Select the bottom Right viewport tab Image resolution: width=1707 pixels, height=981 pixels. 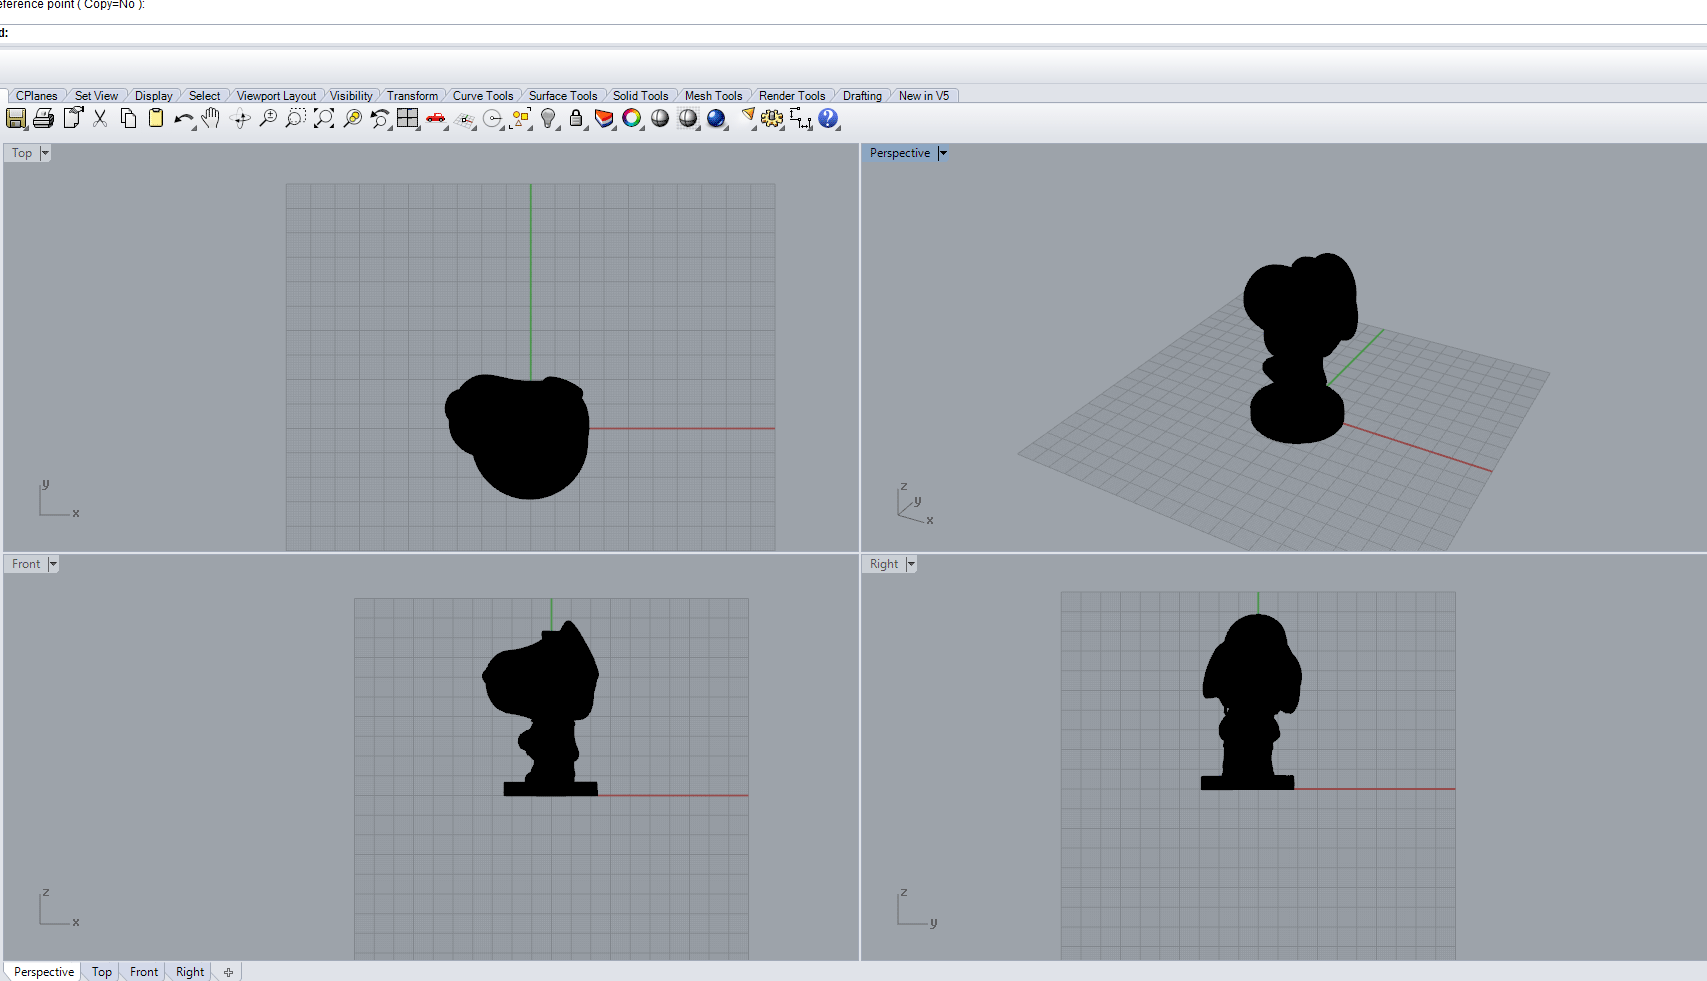point(190,972)
